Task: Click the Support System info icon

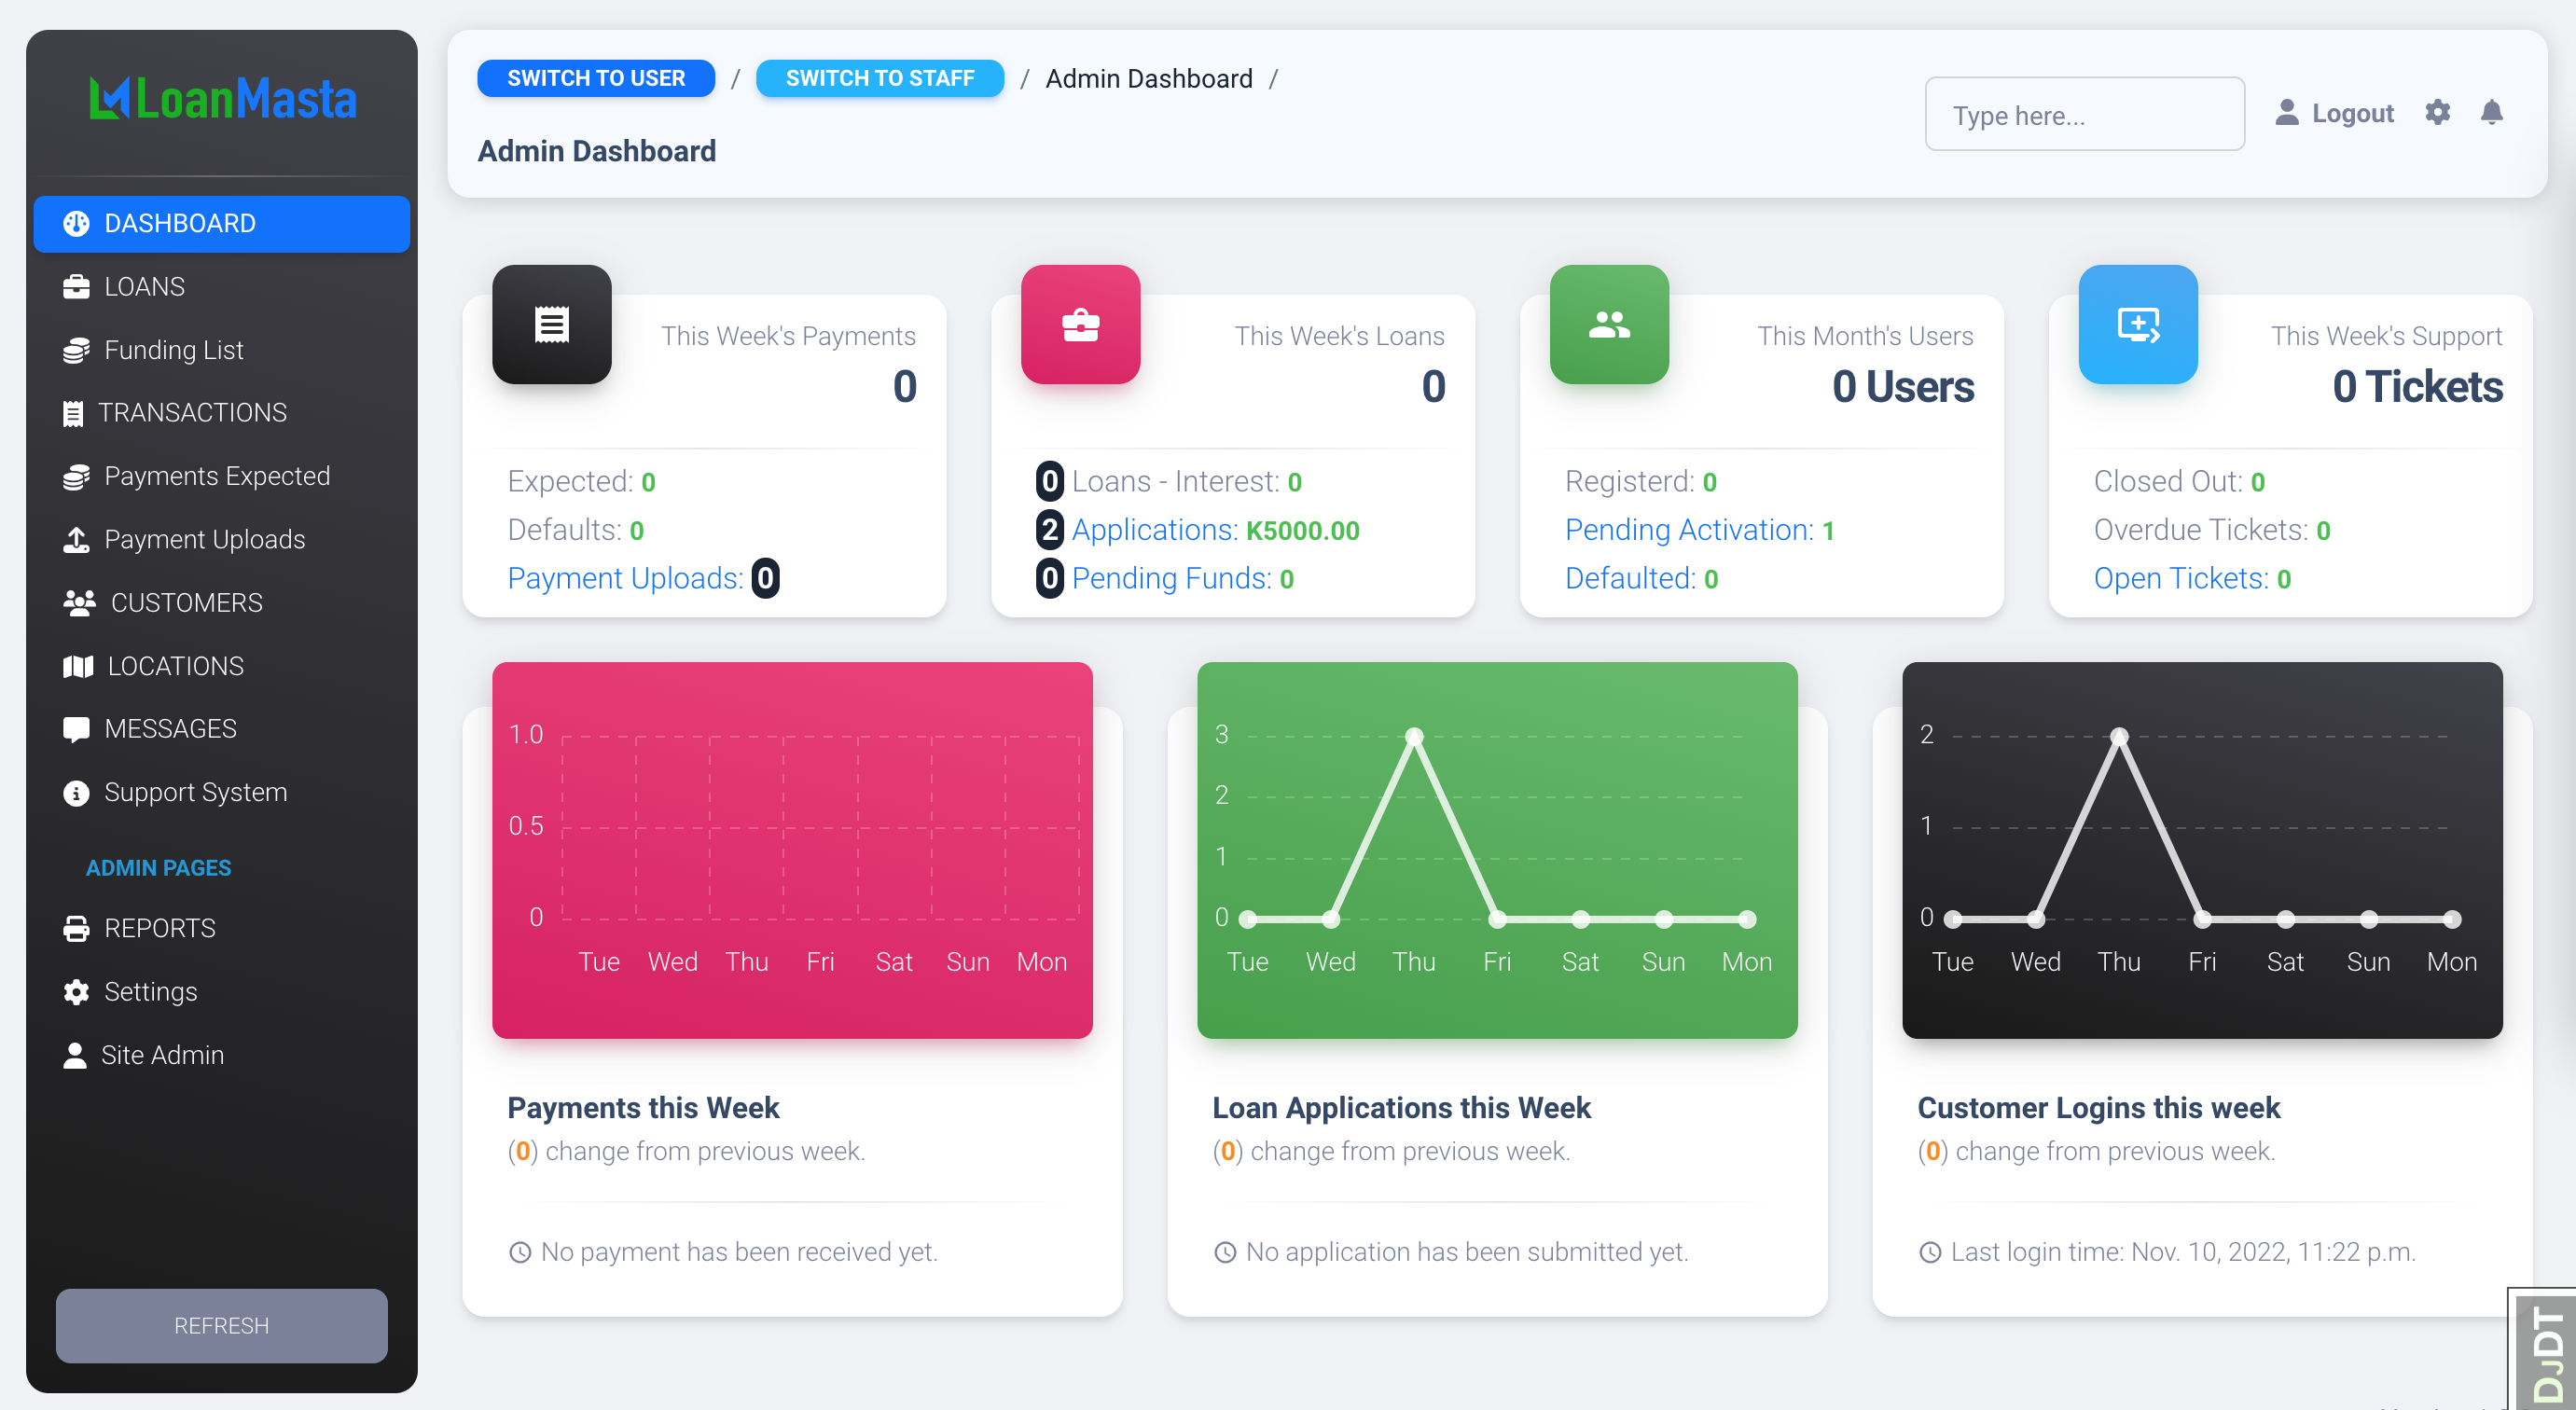Action: 76,793
